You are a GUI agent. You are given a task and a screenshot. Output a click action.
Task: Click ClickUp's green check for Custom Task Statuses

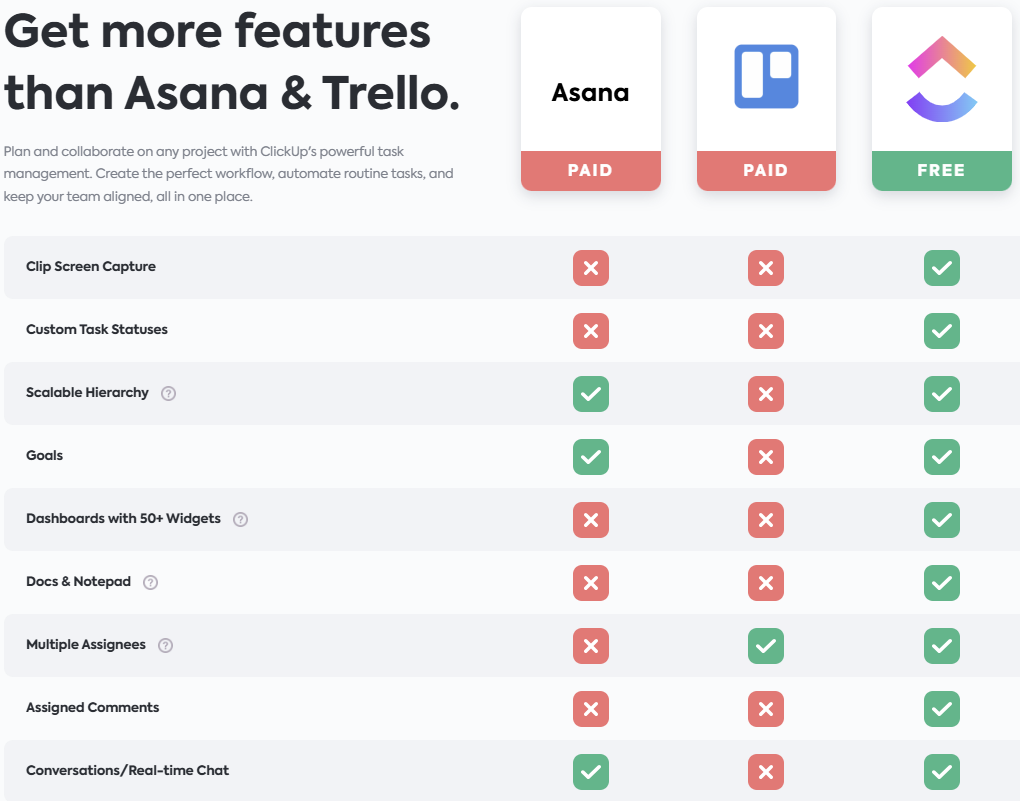pos(942,331)
